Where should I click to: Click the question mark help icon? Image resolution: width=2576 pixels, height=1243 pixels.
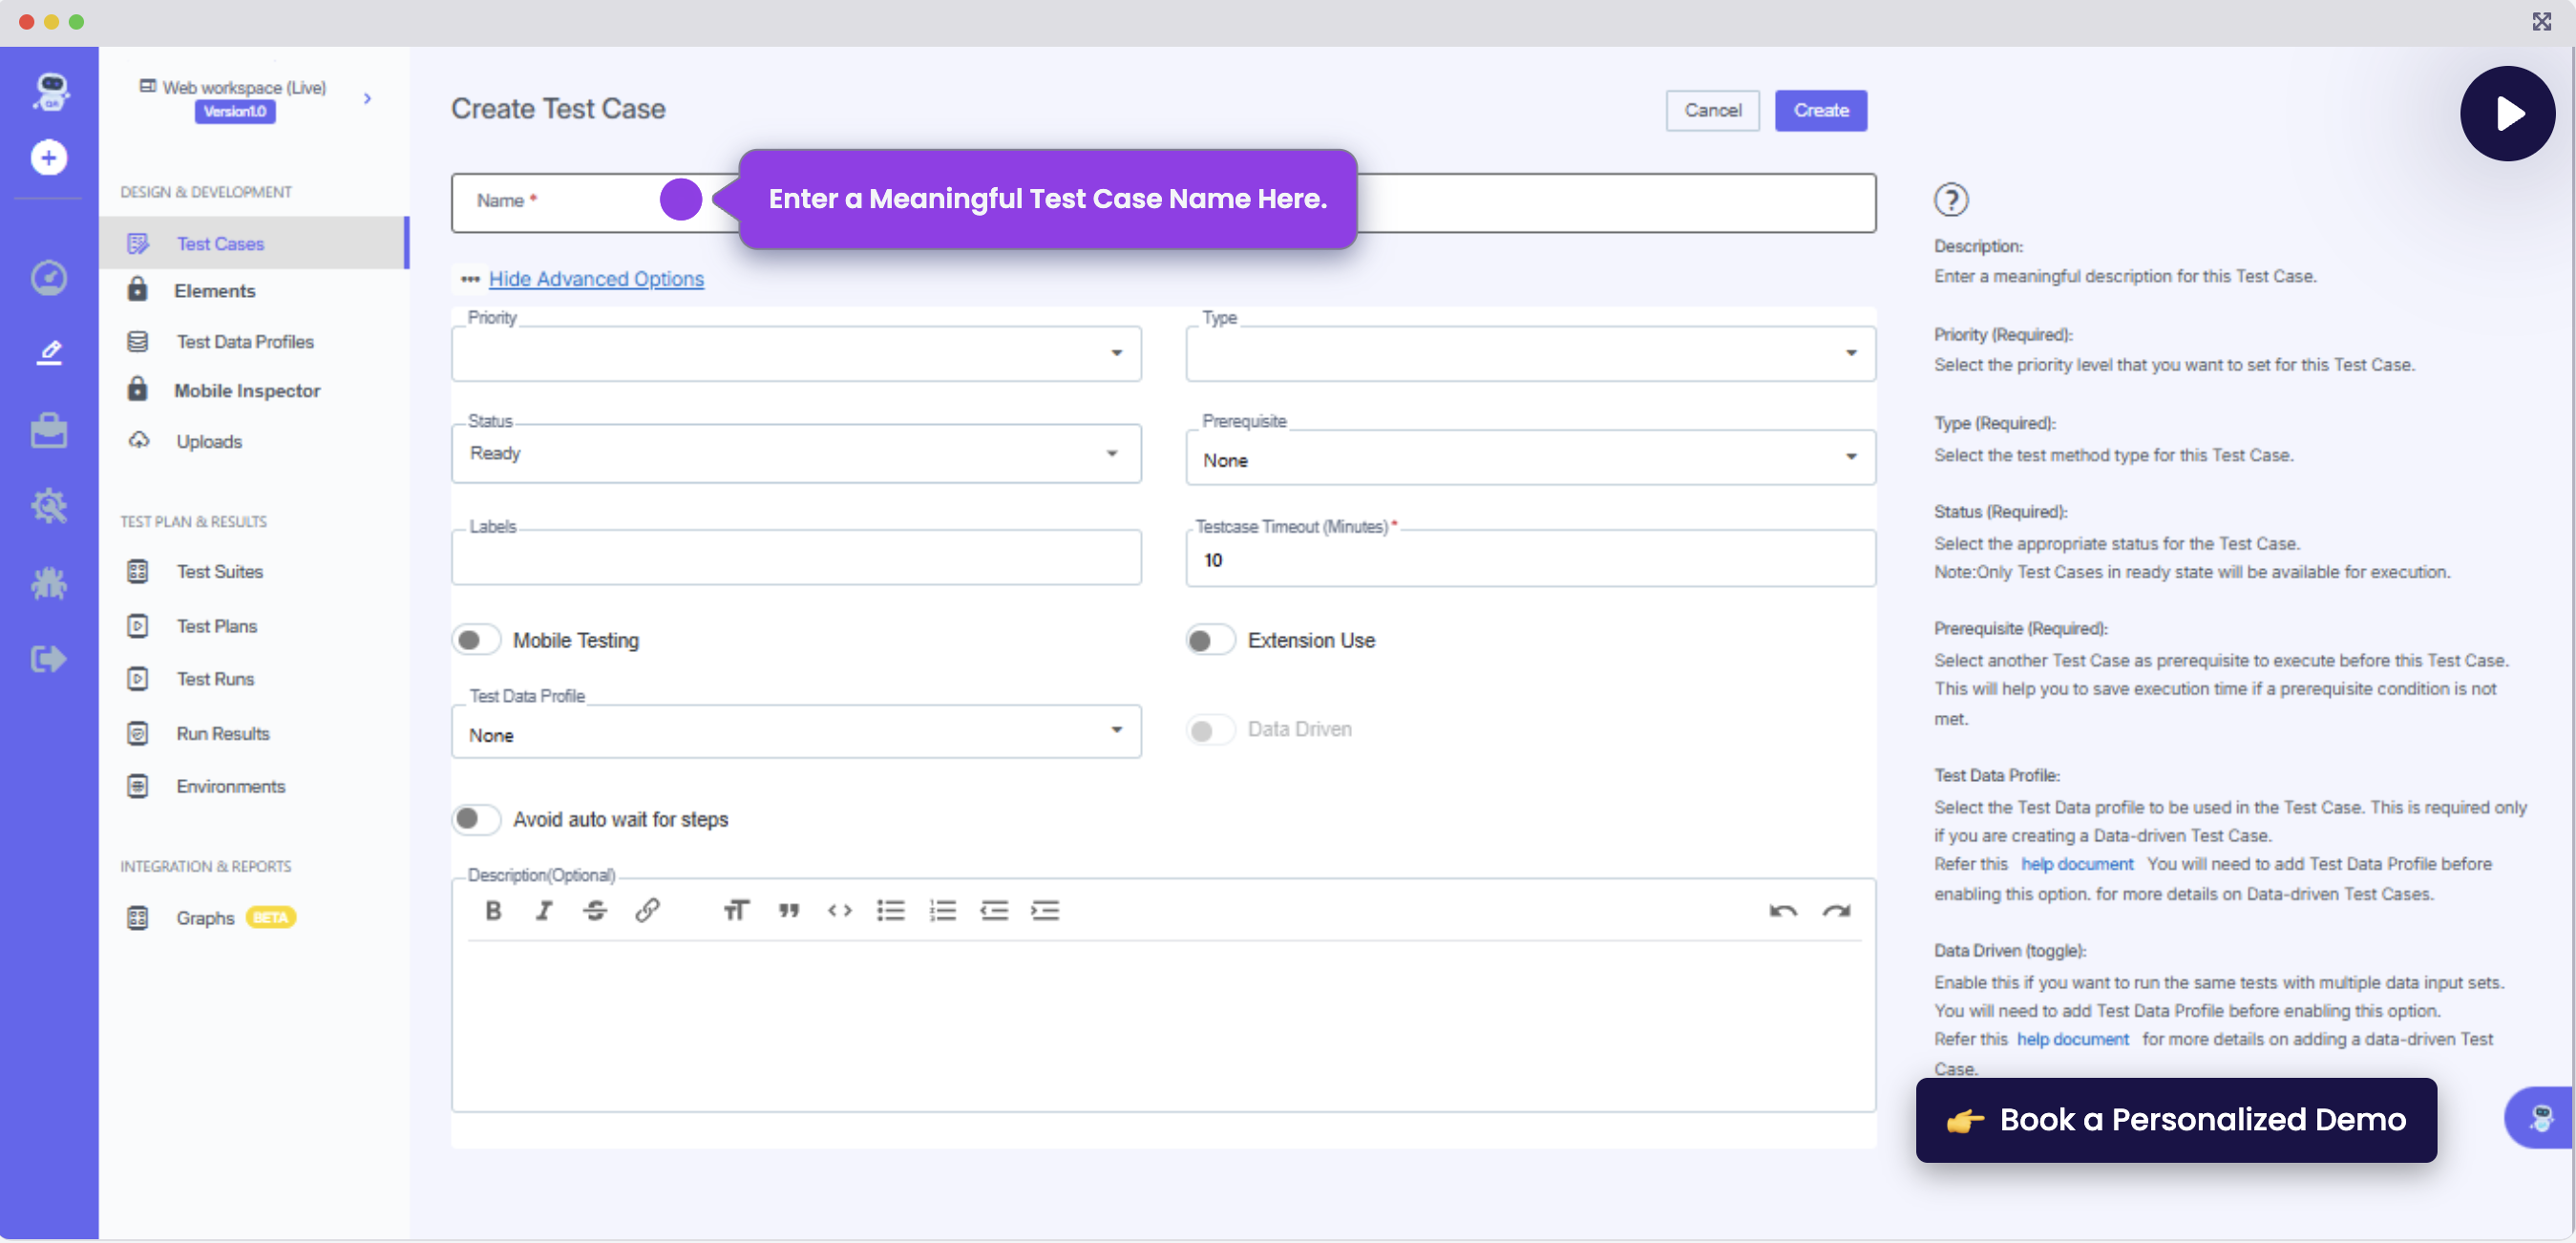[x=1950, y=200]
